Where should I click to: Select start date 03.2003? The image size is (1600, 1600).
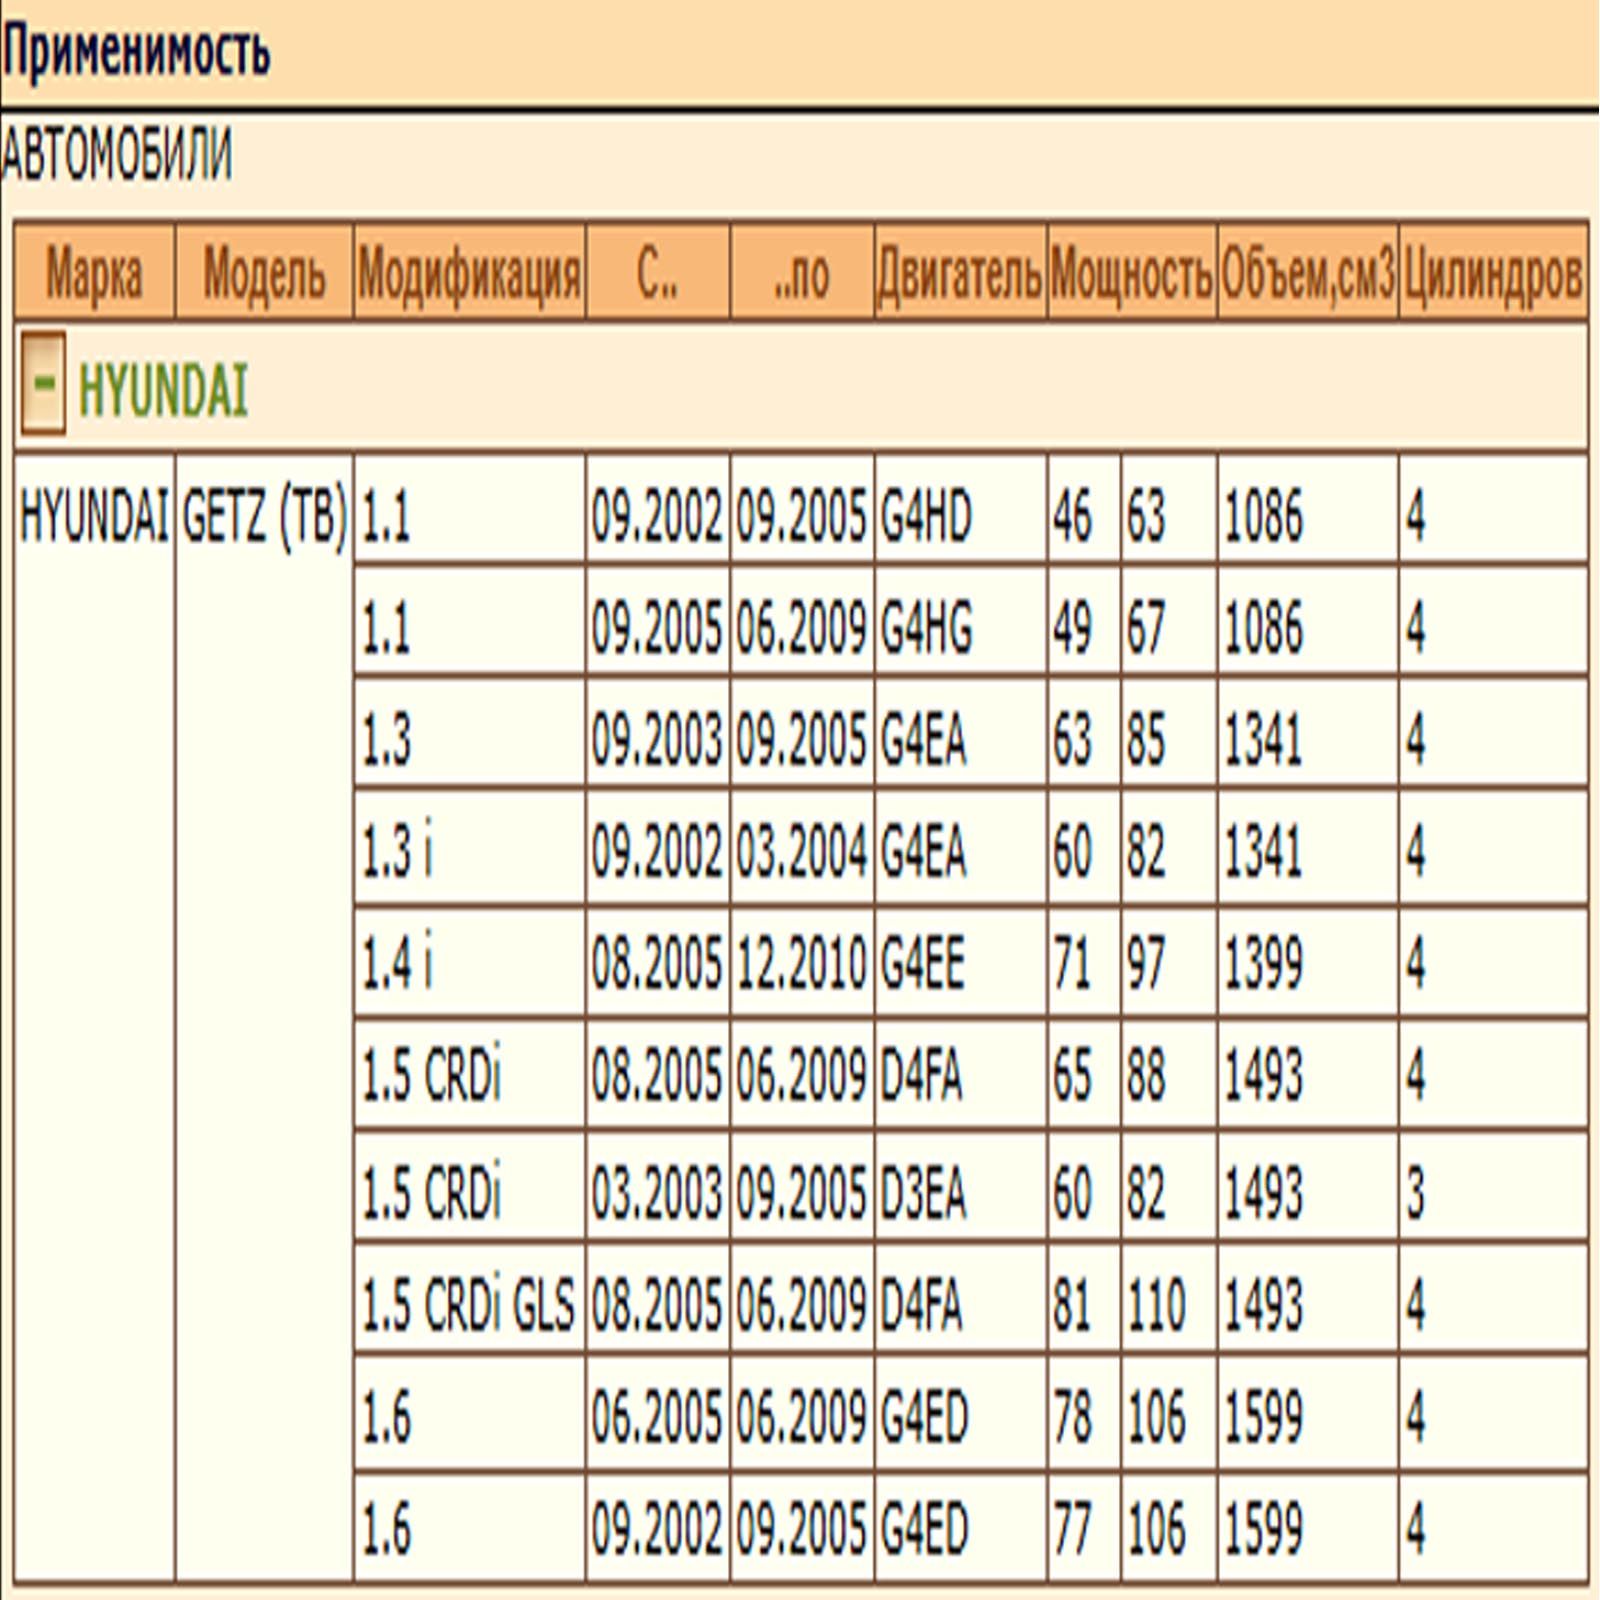click(x=657, y=1188)
